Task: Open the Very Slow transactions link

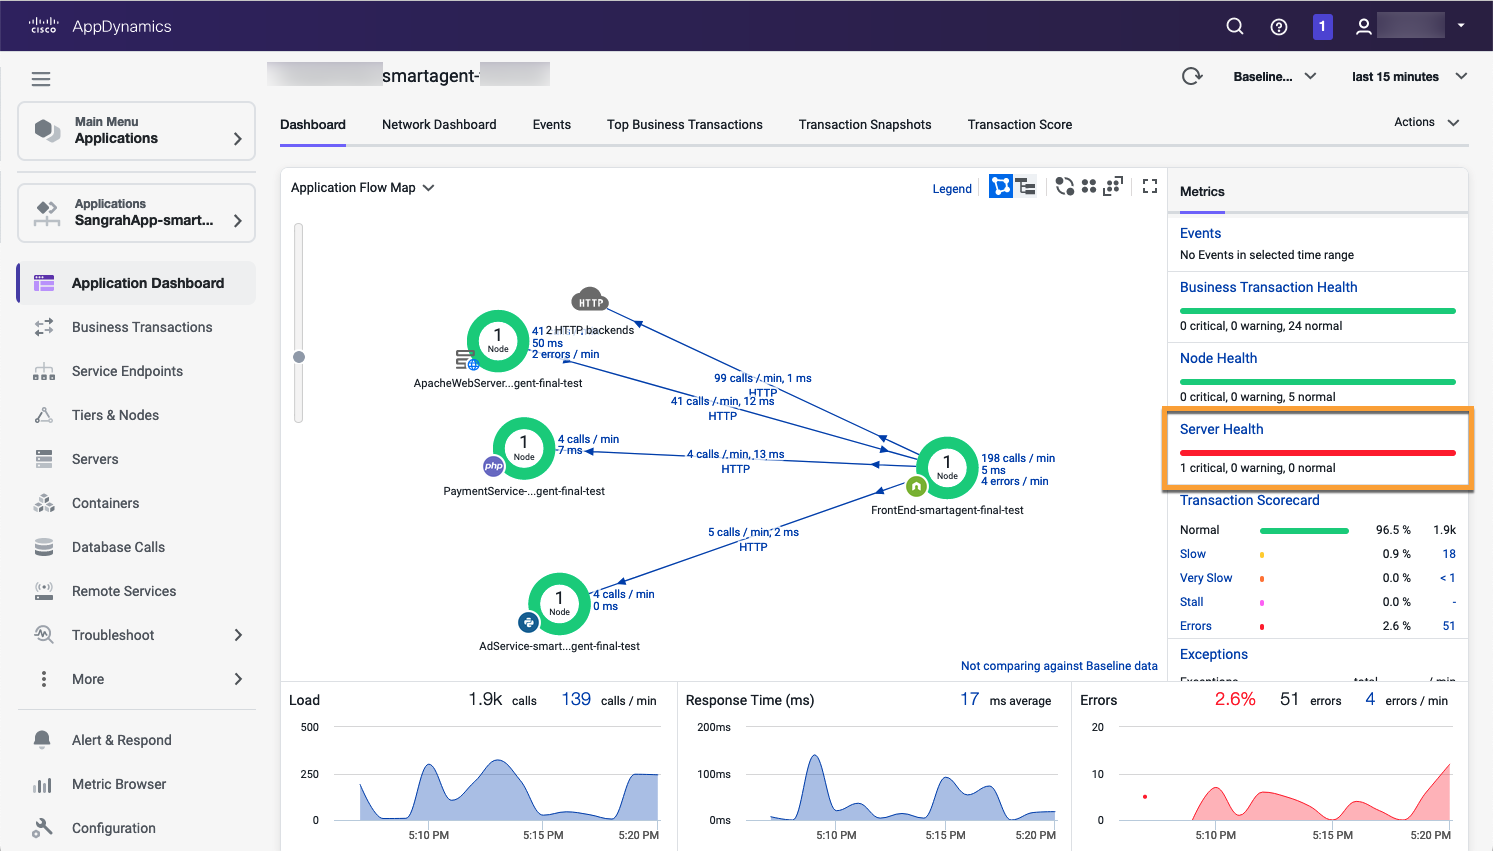Action: coord(1206,578)
